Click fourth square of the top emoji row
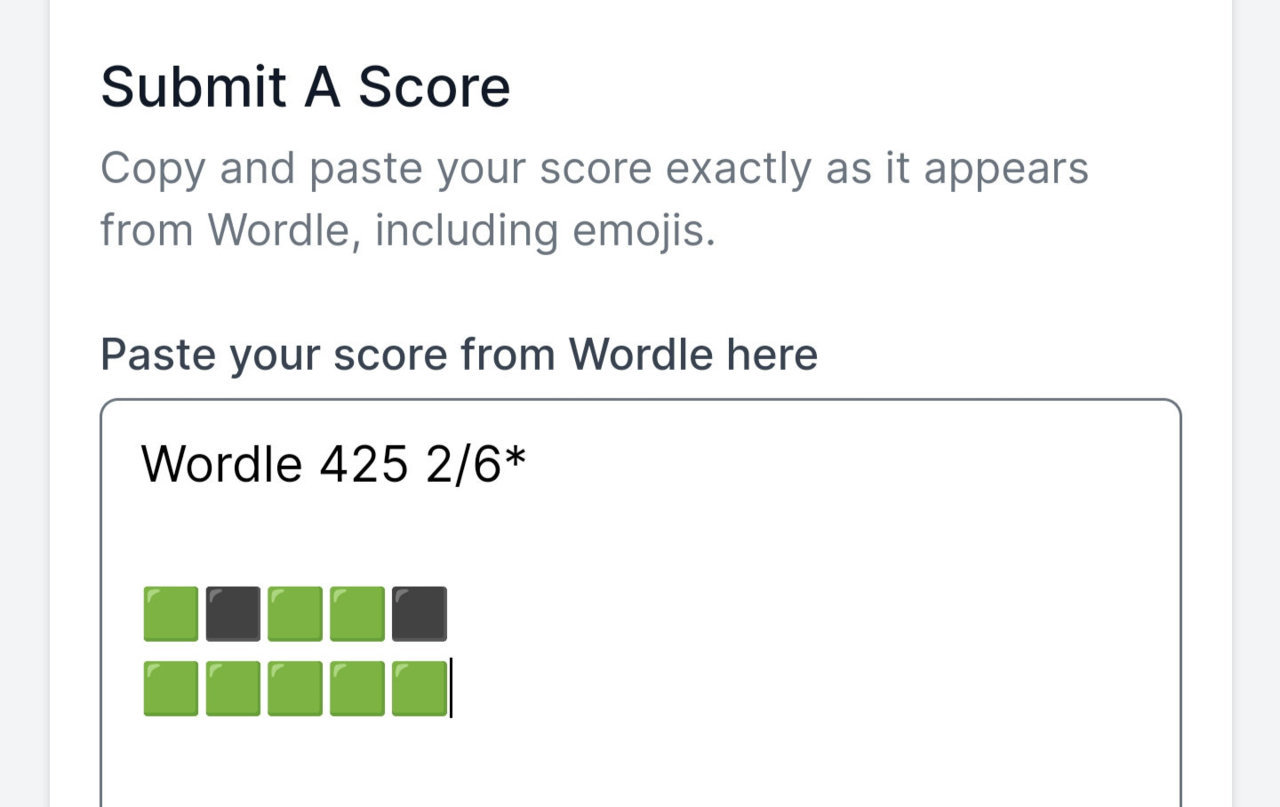The image size is (1280, 807). pyautogui.click(x=357, y=614)
